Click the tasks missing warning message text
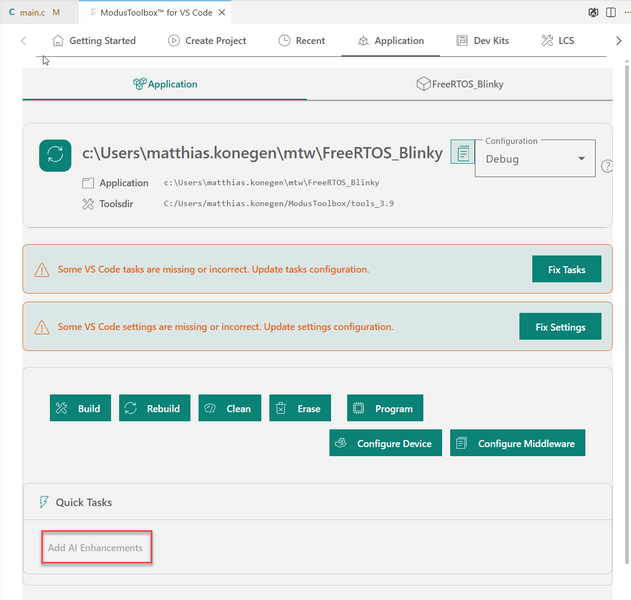The height and width of the screenshot is (600, 631). pyautogui.click(x=213, y=269)
